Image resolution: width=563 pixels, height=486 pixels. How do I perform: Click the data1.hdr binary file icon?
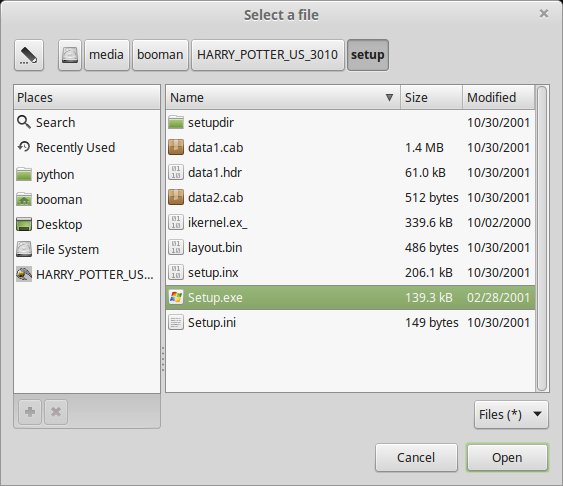pyautogui.click(x=176, y=172)
